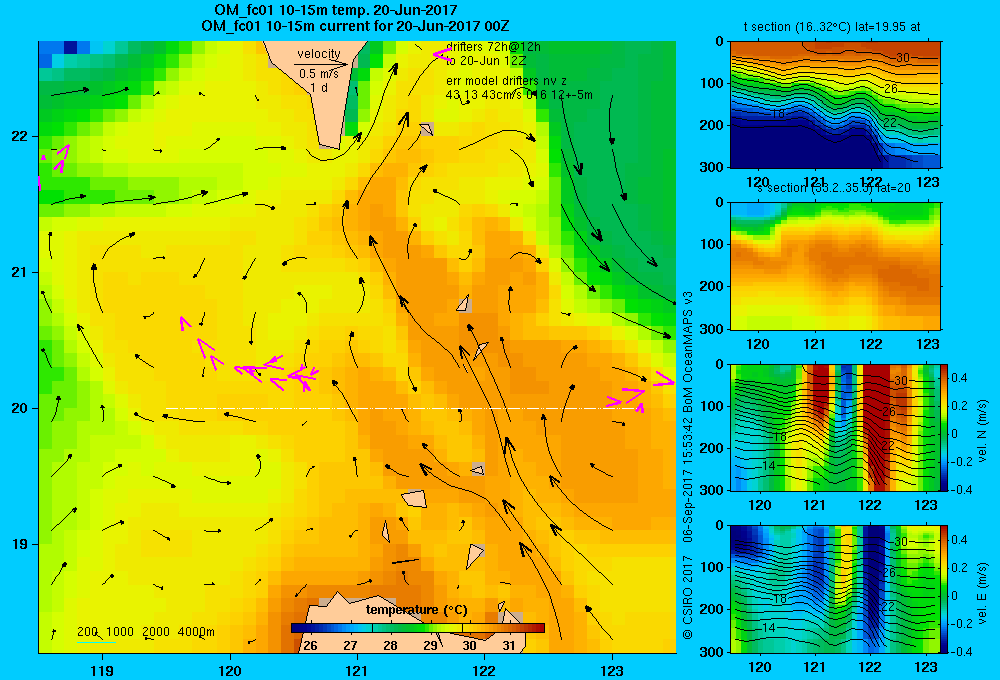Open the temperature section plot panel
The width and height of the screenshot is (1000, 680).
point(835,105)
